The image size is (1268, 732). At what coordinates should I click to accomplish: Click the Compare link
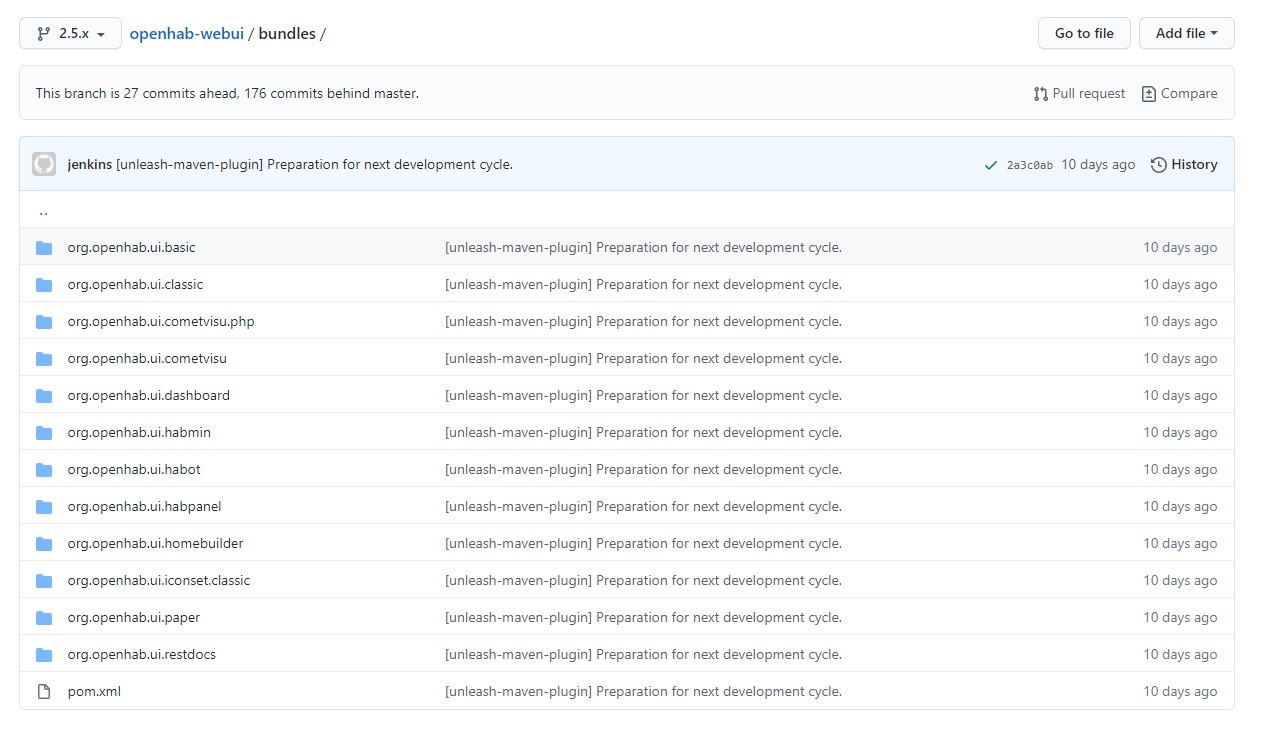tap(1179, 93)
